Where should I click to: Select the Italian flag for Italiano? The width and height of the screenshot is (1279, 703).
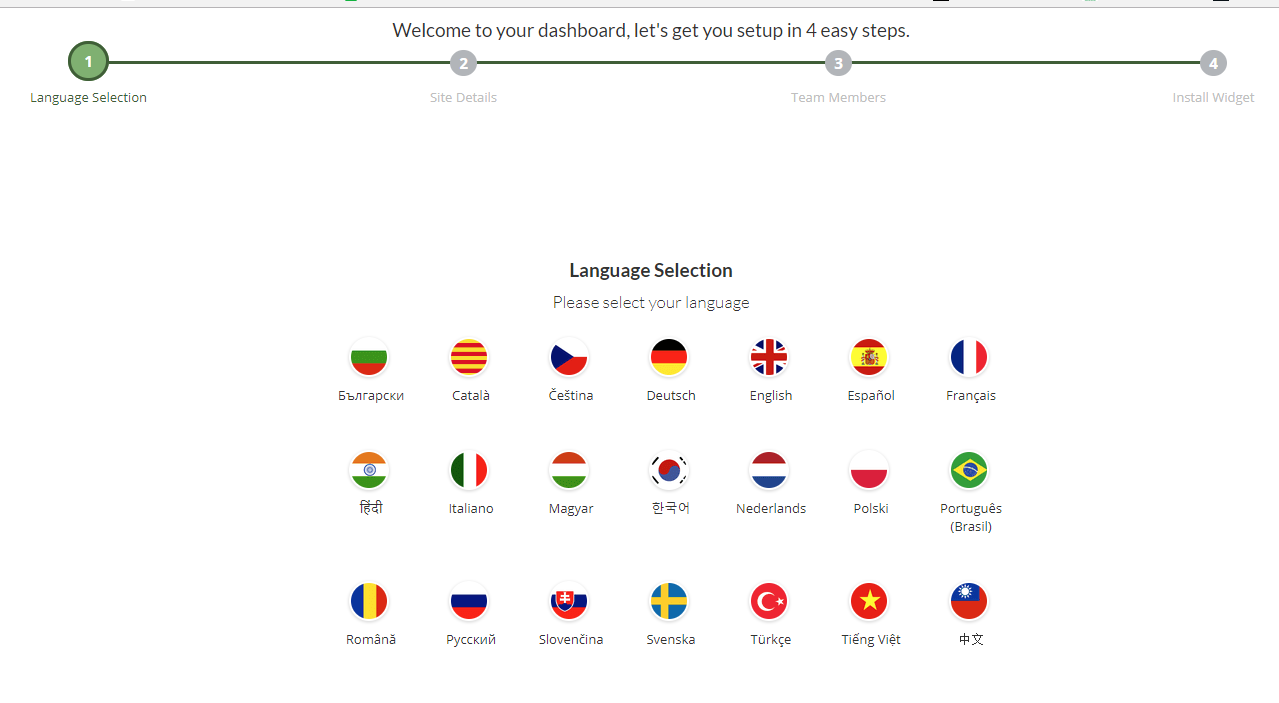point(469,470)
